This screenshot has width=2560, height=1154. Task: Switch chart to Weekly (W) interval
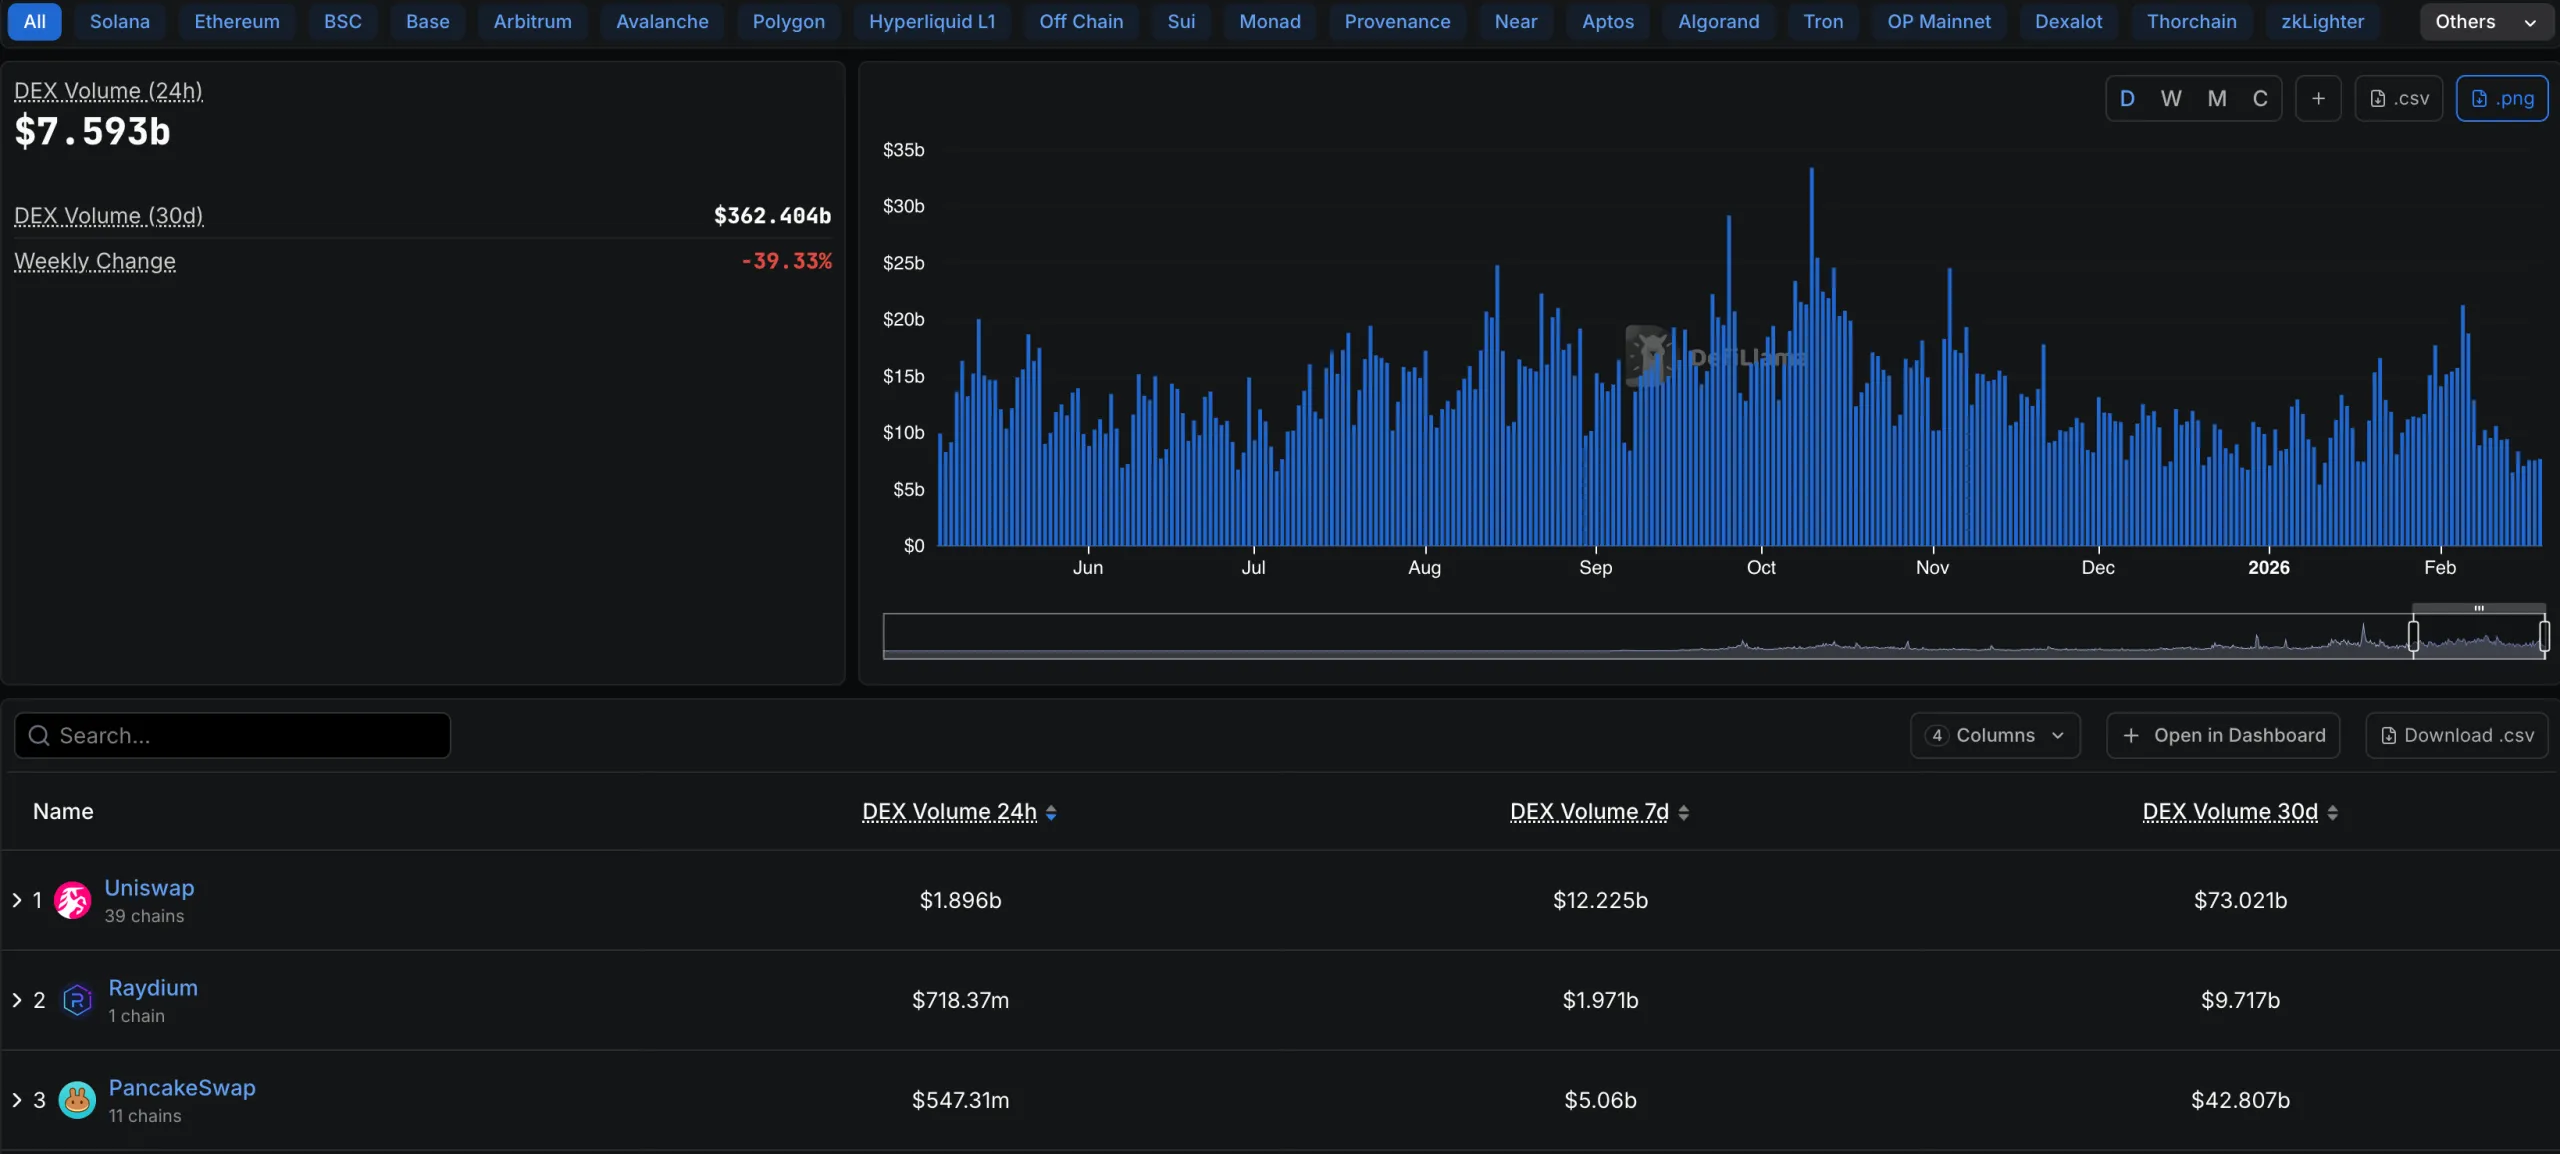click(2171, 98)
